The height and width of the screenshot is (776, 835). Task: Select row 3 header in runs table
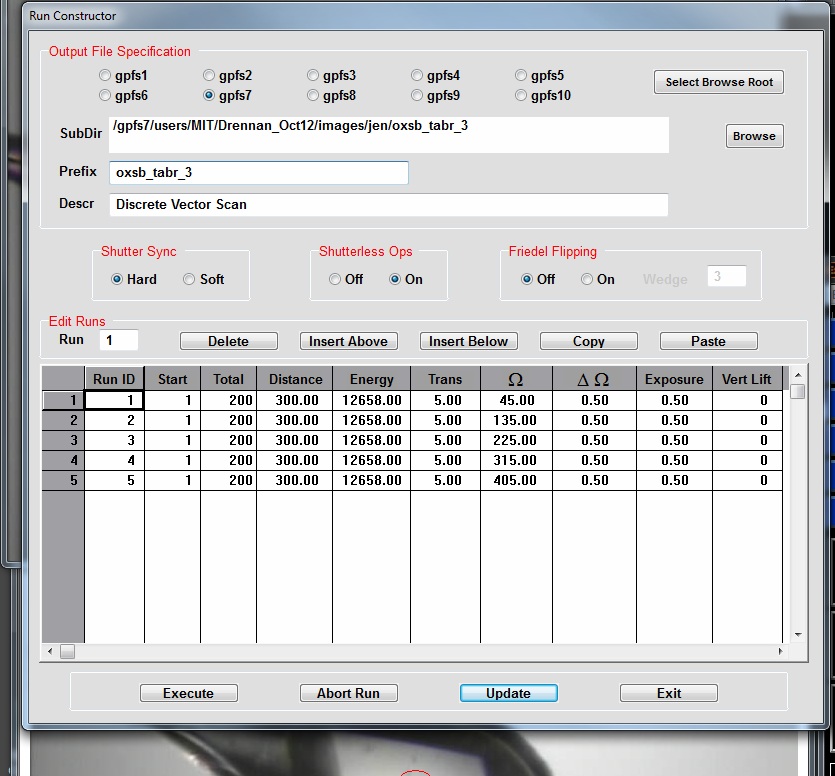point(62,440)
